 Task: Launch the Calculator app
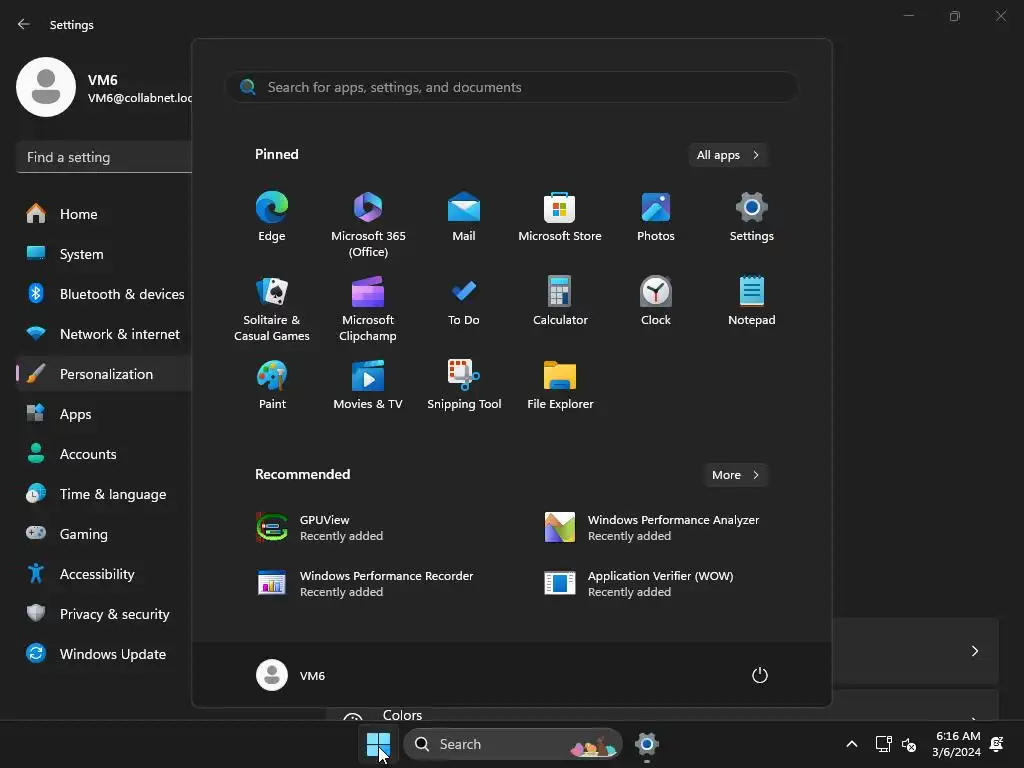click(x=560, y=301)
